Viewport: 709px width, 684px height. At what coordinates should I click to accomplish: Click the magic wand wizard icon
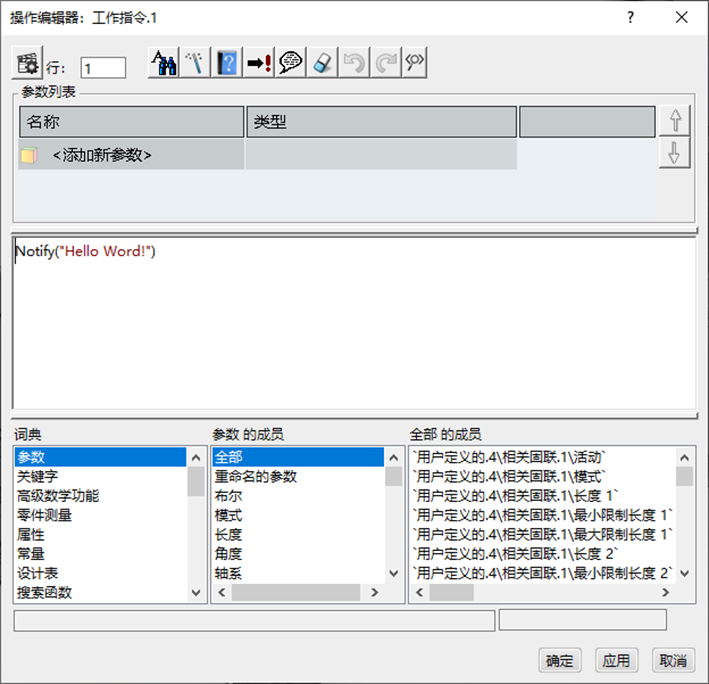195,62
